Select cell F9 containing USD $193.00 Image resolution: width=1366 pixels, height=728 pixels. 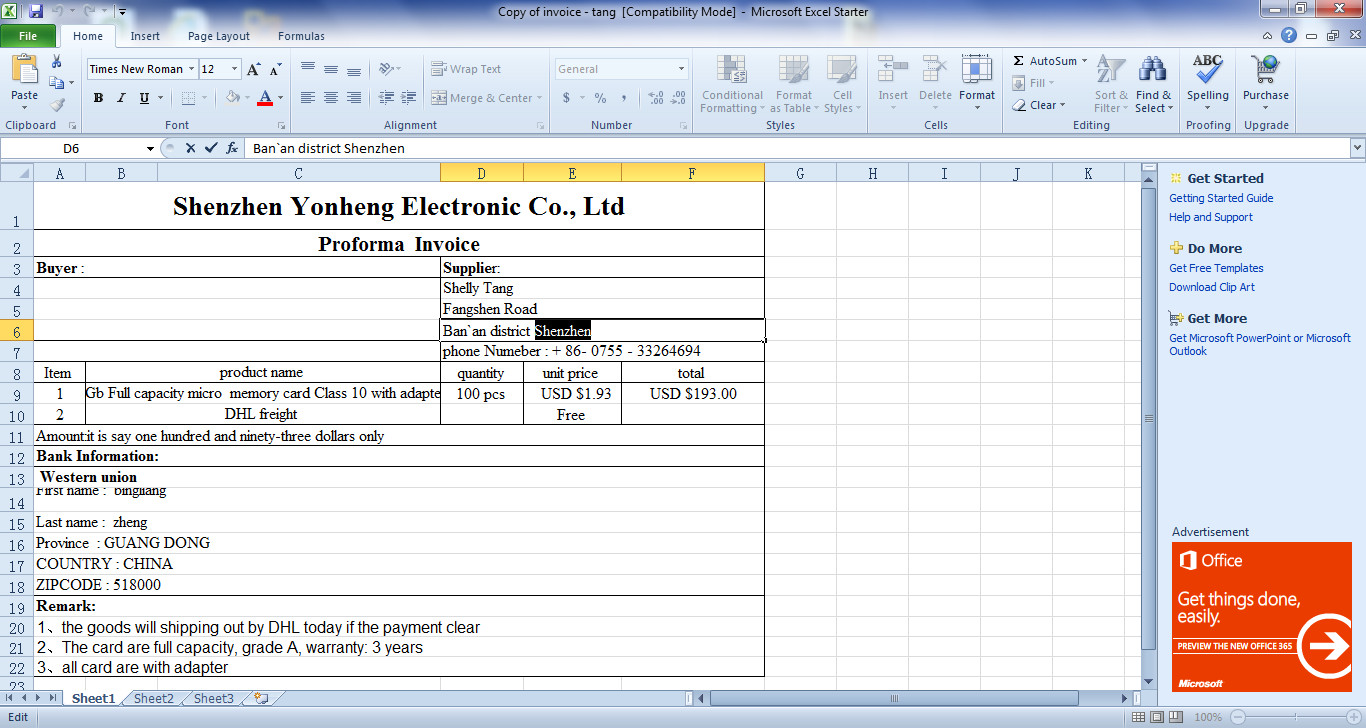click(x=693, y=394)
